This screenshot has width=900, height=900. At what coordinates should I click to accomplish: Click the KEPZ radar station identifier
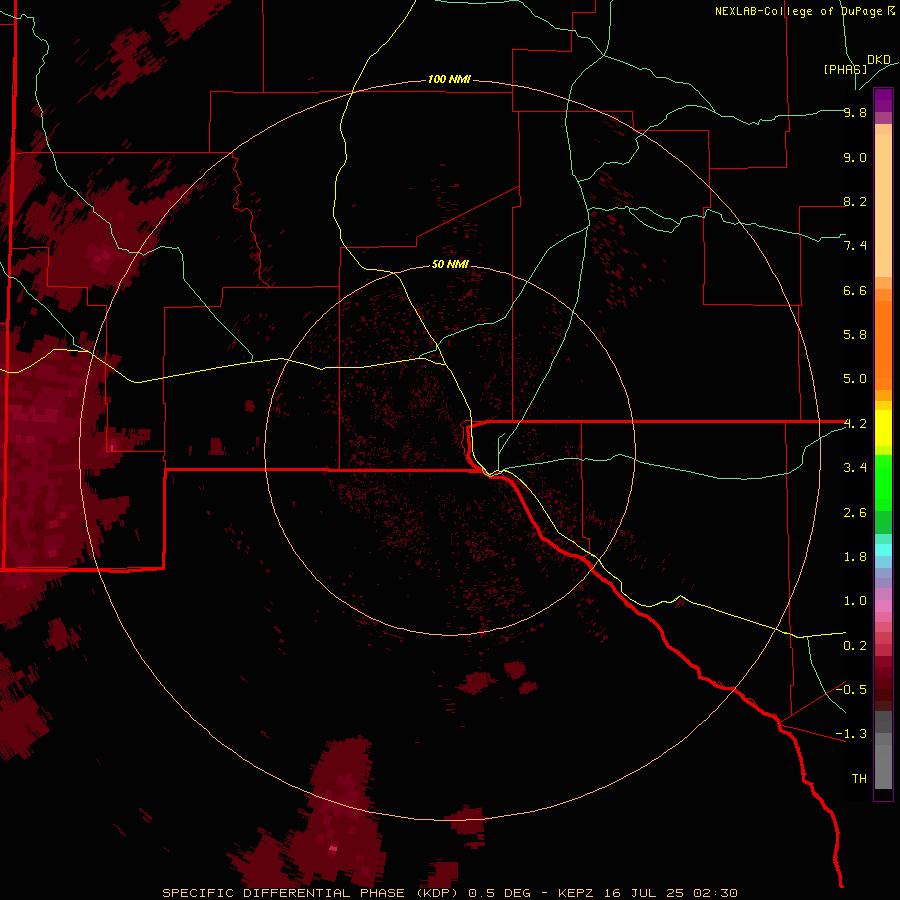pyautogui.click(x=577, y=893)
